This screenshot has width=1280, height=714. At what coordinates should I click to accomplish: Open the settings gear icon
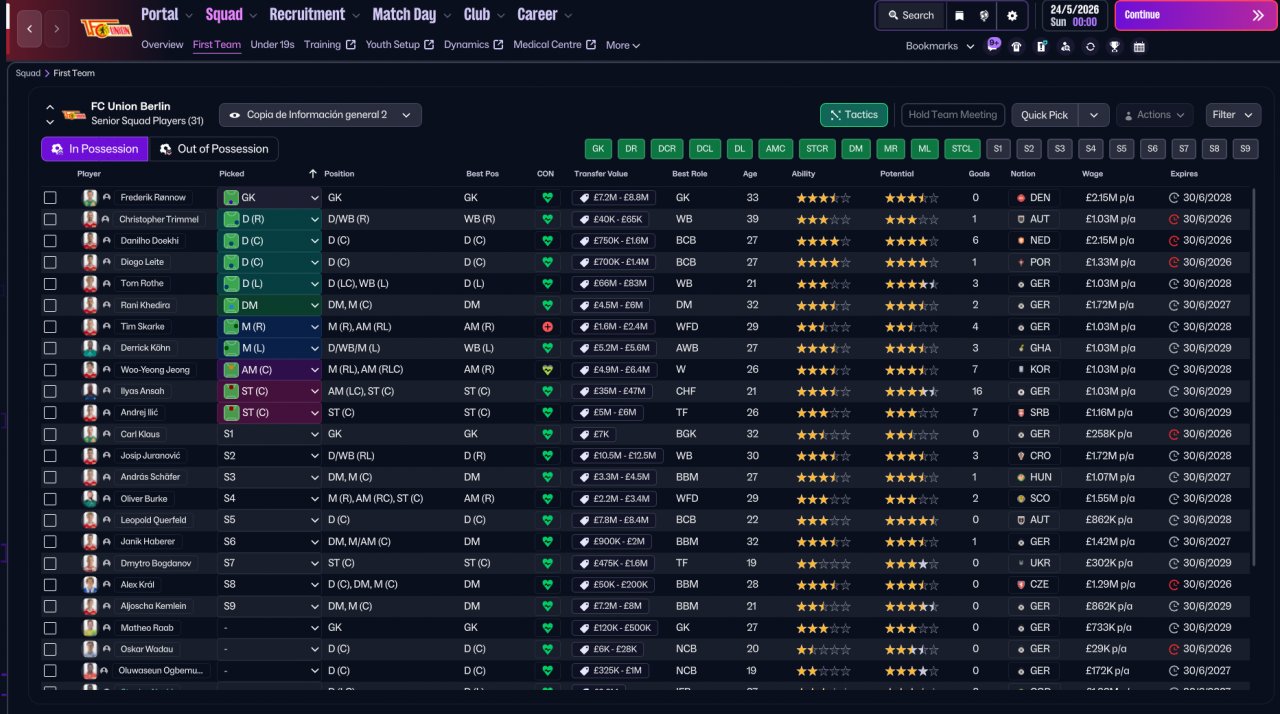pos(1012,15)
